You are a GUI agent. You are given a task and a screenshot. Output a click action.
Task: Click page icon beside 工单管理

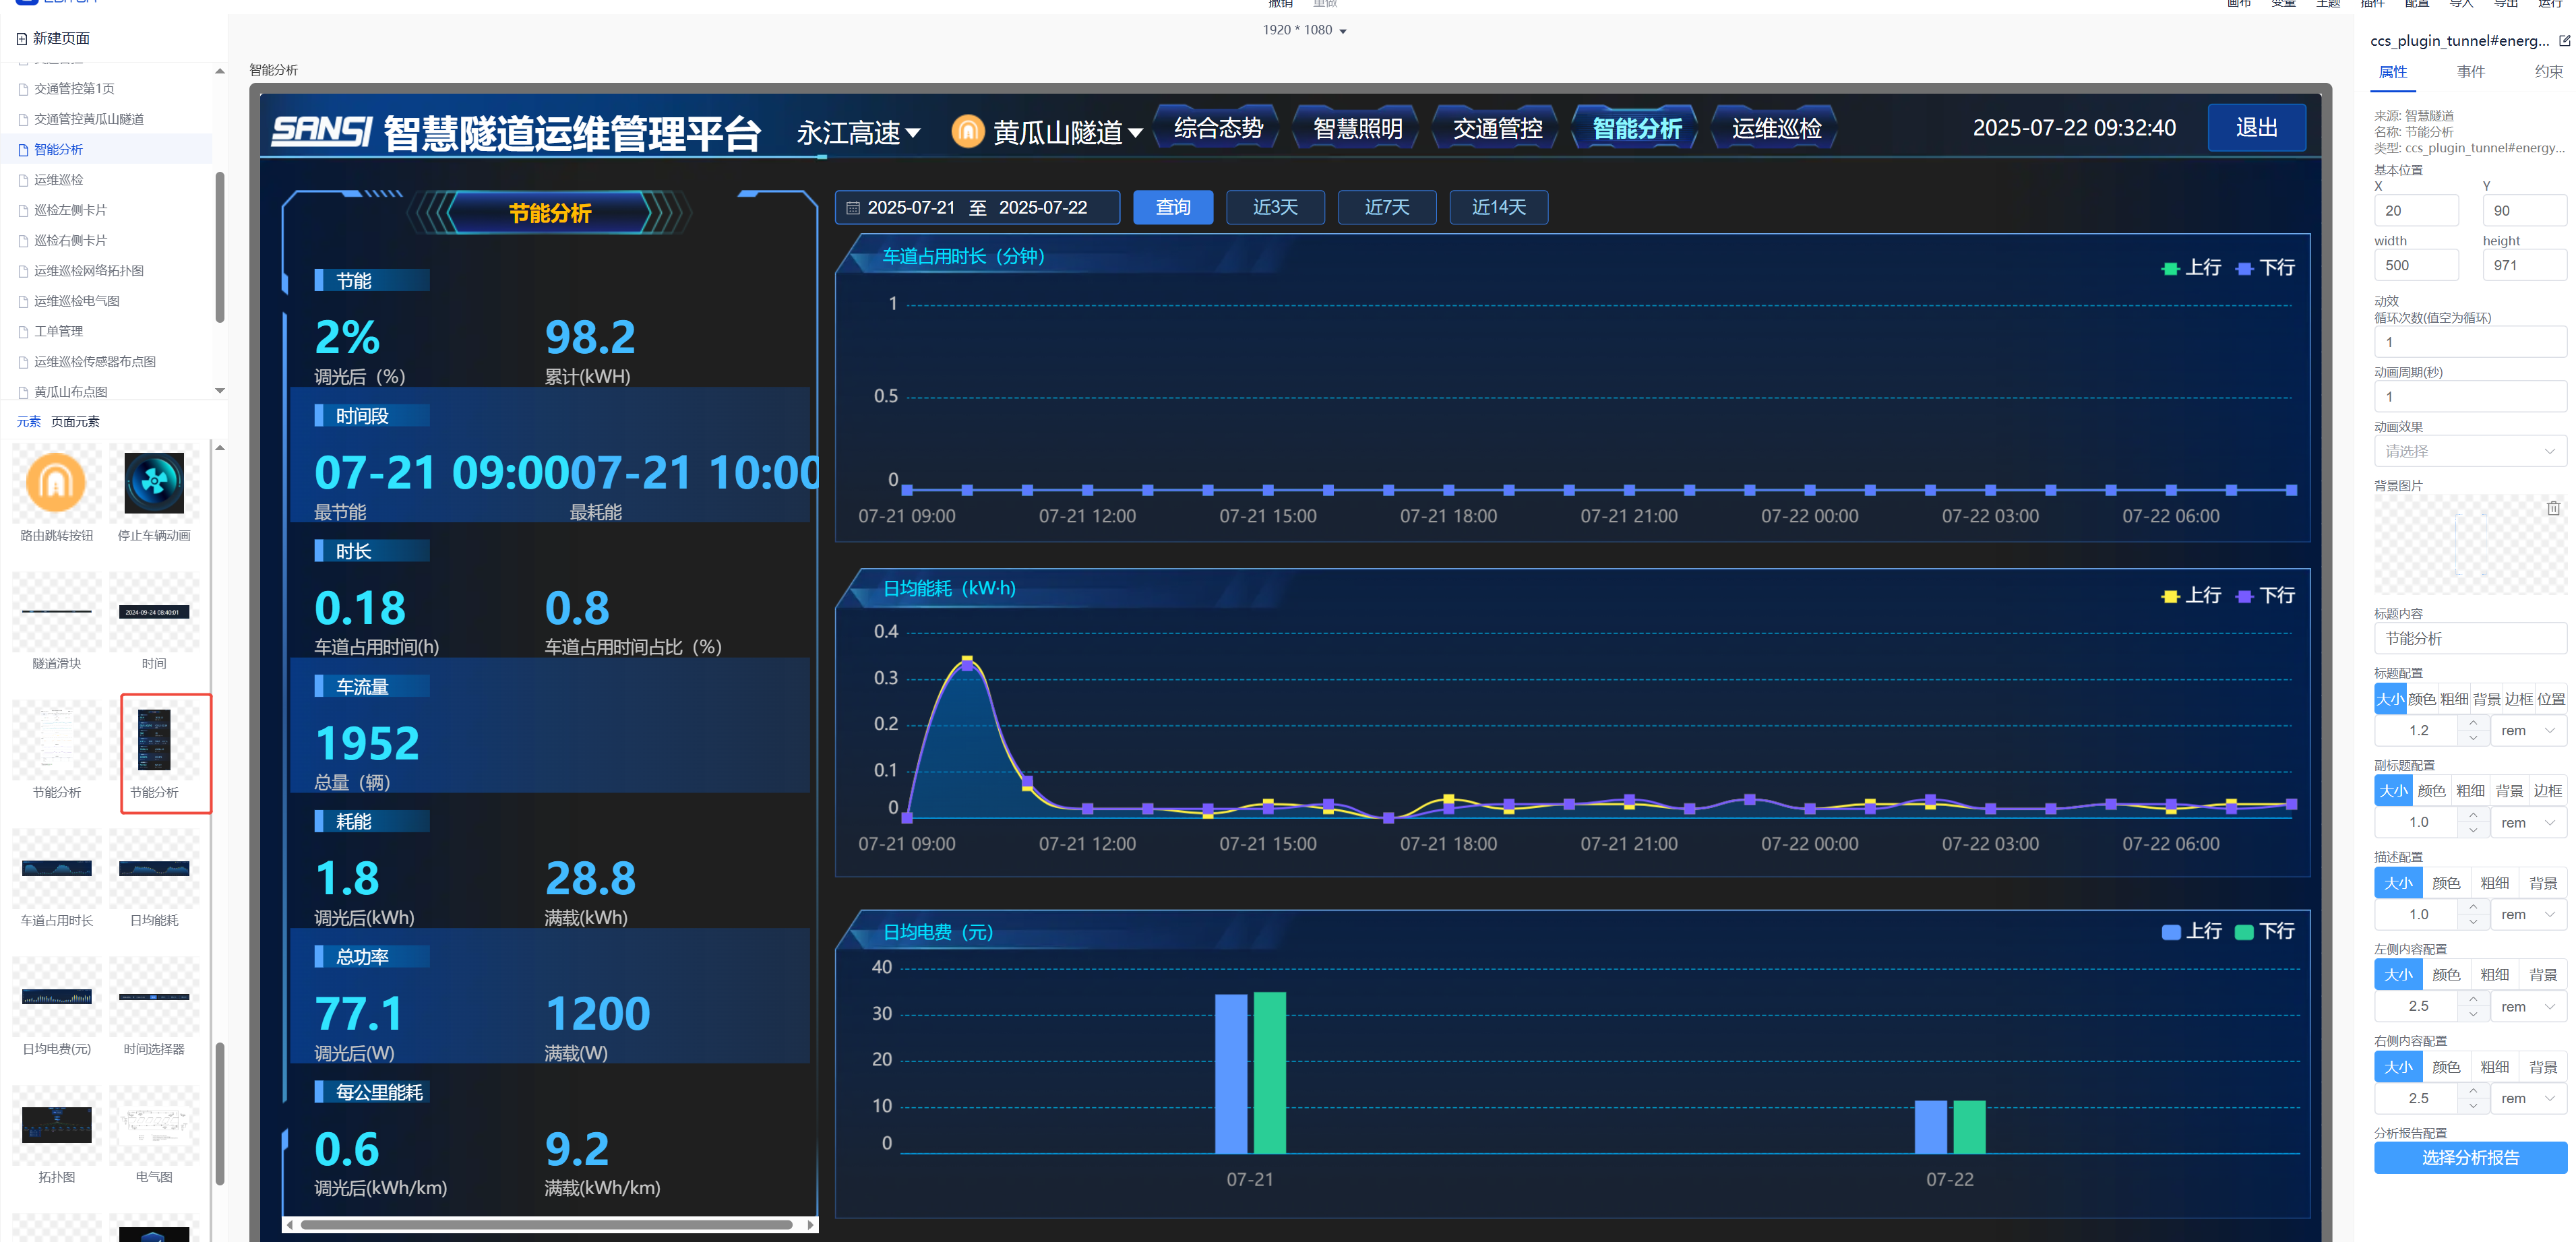click(x=23, y=332)
